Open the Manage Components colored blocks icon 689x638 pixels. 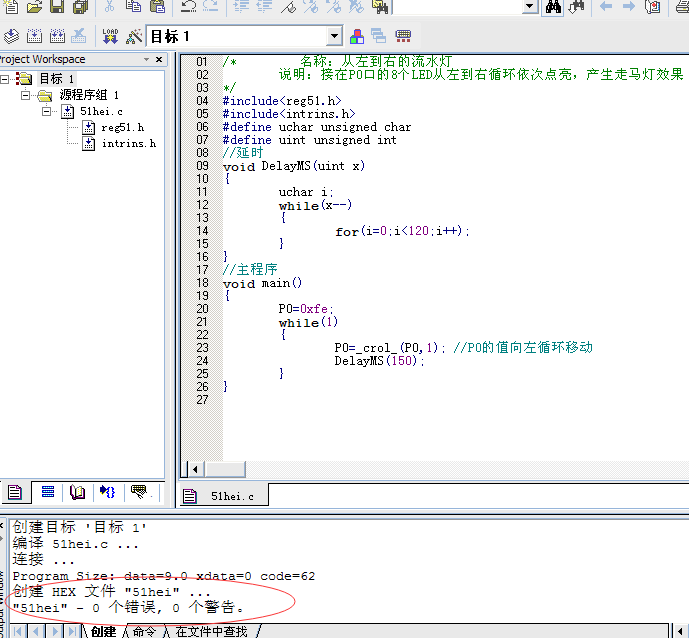[357, 36]
